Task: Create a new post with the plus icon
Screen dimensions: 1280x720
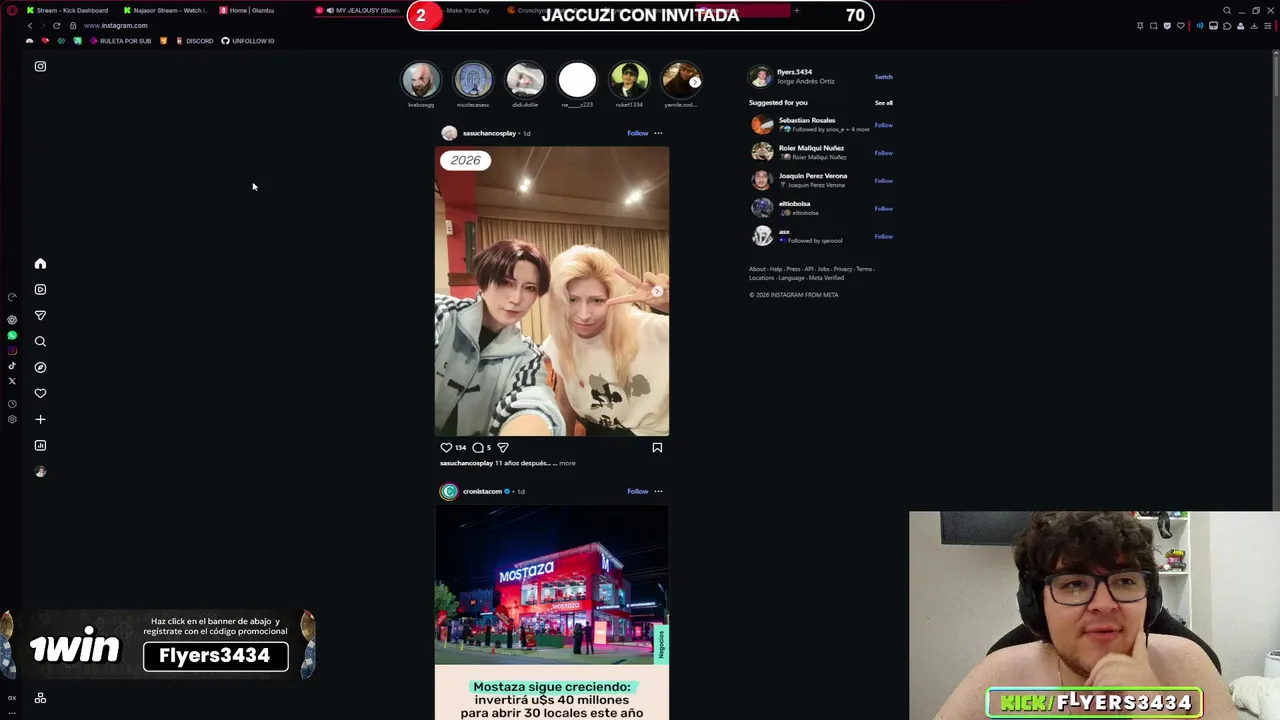Action: 40,420
